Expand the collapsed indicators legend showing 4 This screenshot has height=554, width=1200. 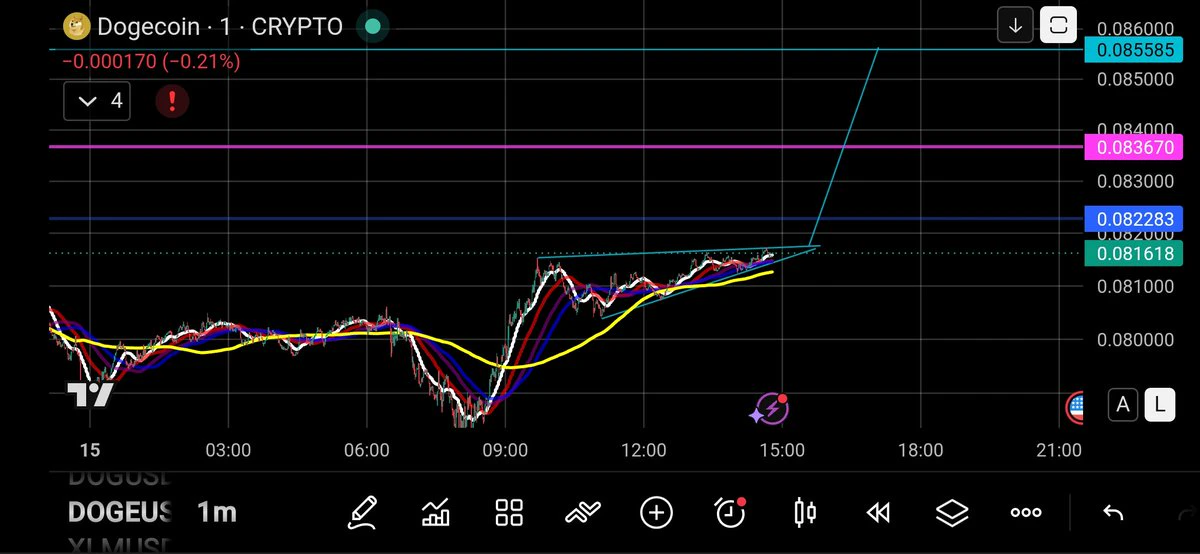pos(96,100)
